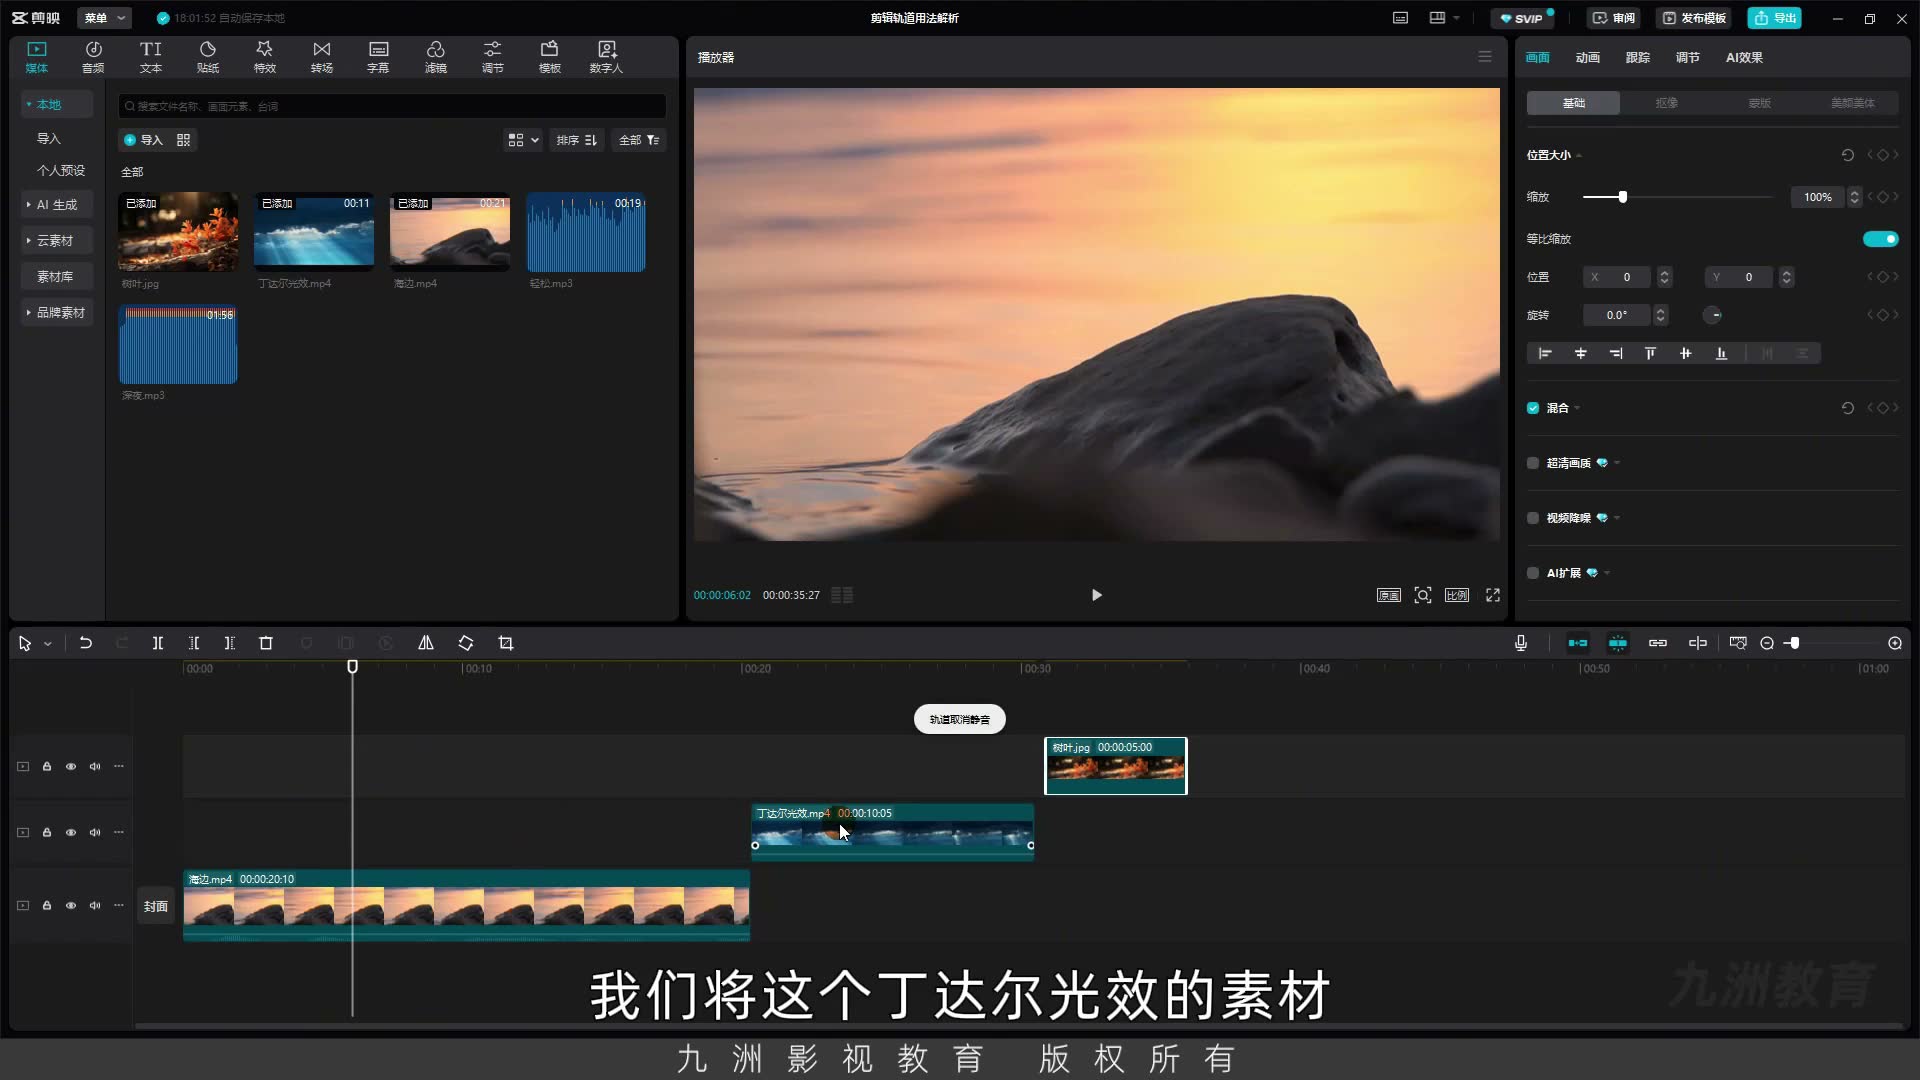The image size is (1920, 1080).
Task: Expand the 云素材 sidebar section
Action: [x=57, y=240]
